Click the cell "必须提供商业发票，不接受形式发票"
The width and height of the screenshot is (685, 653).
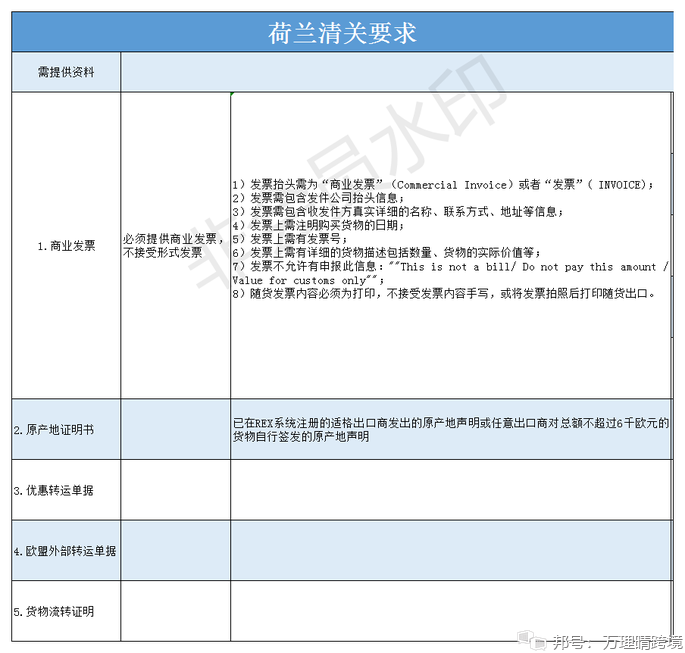point(175,245)
